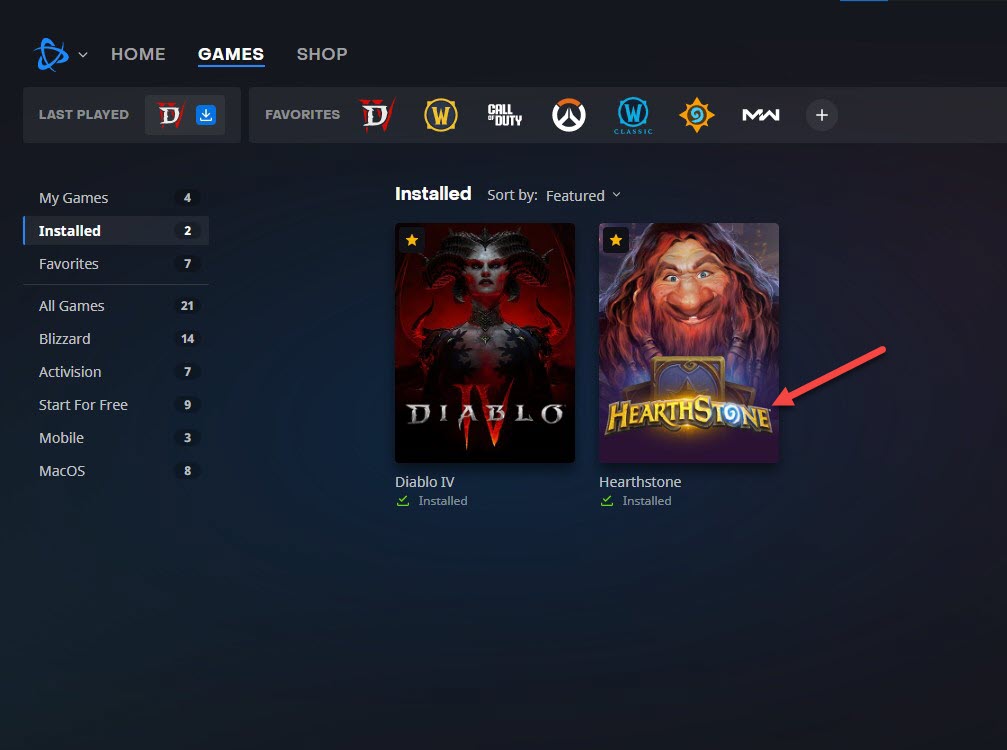The image size is (1007, 750).
Task: Click the blue download icon in Last Played
Action: click(206, 115)
